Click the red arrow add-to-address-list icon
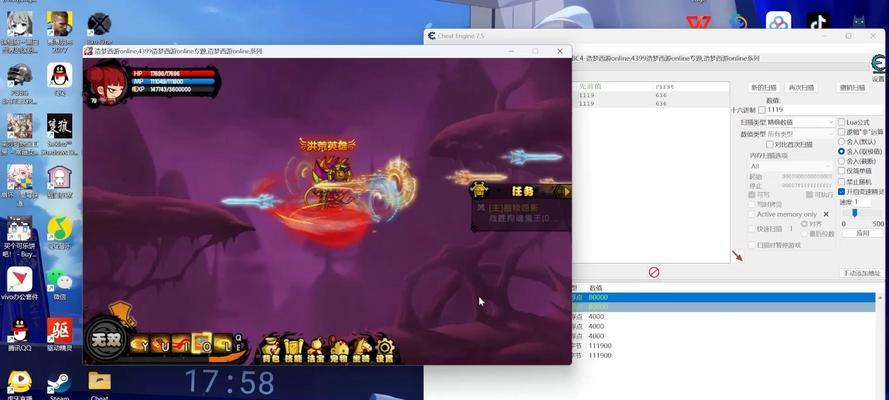Image resolution: width=889 pixels, height=400 pixels. [x=737, y=256]
